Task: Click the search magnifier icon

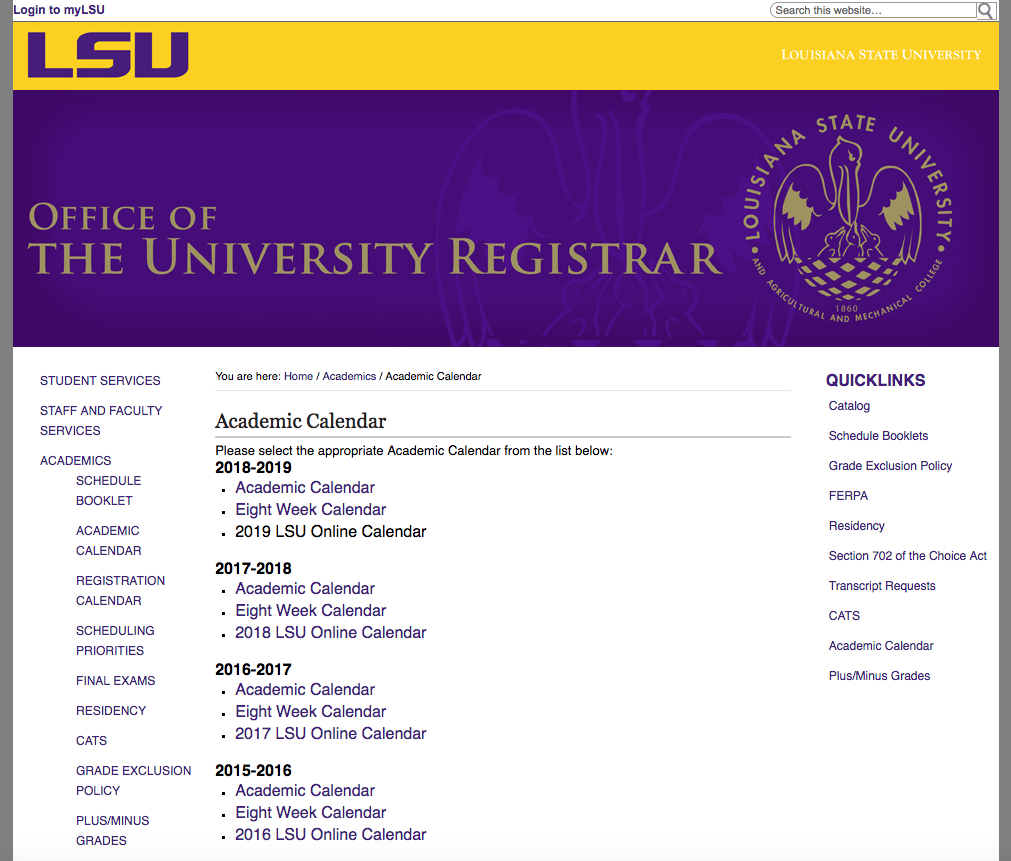Action: coord(985,10)
